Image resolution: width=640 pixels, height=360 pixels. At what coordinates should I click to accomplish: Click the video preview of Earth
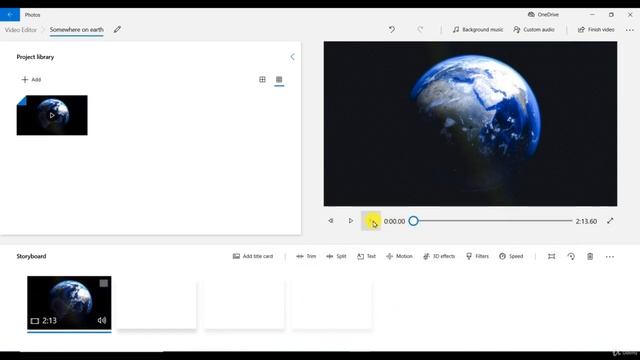click(x=470, y=124)
